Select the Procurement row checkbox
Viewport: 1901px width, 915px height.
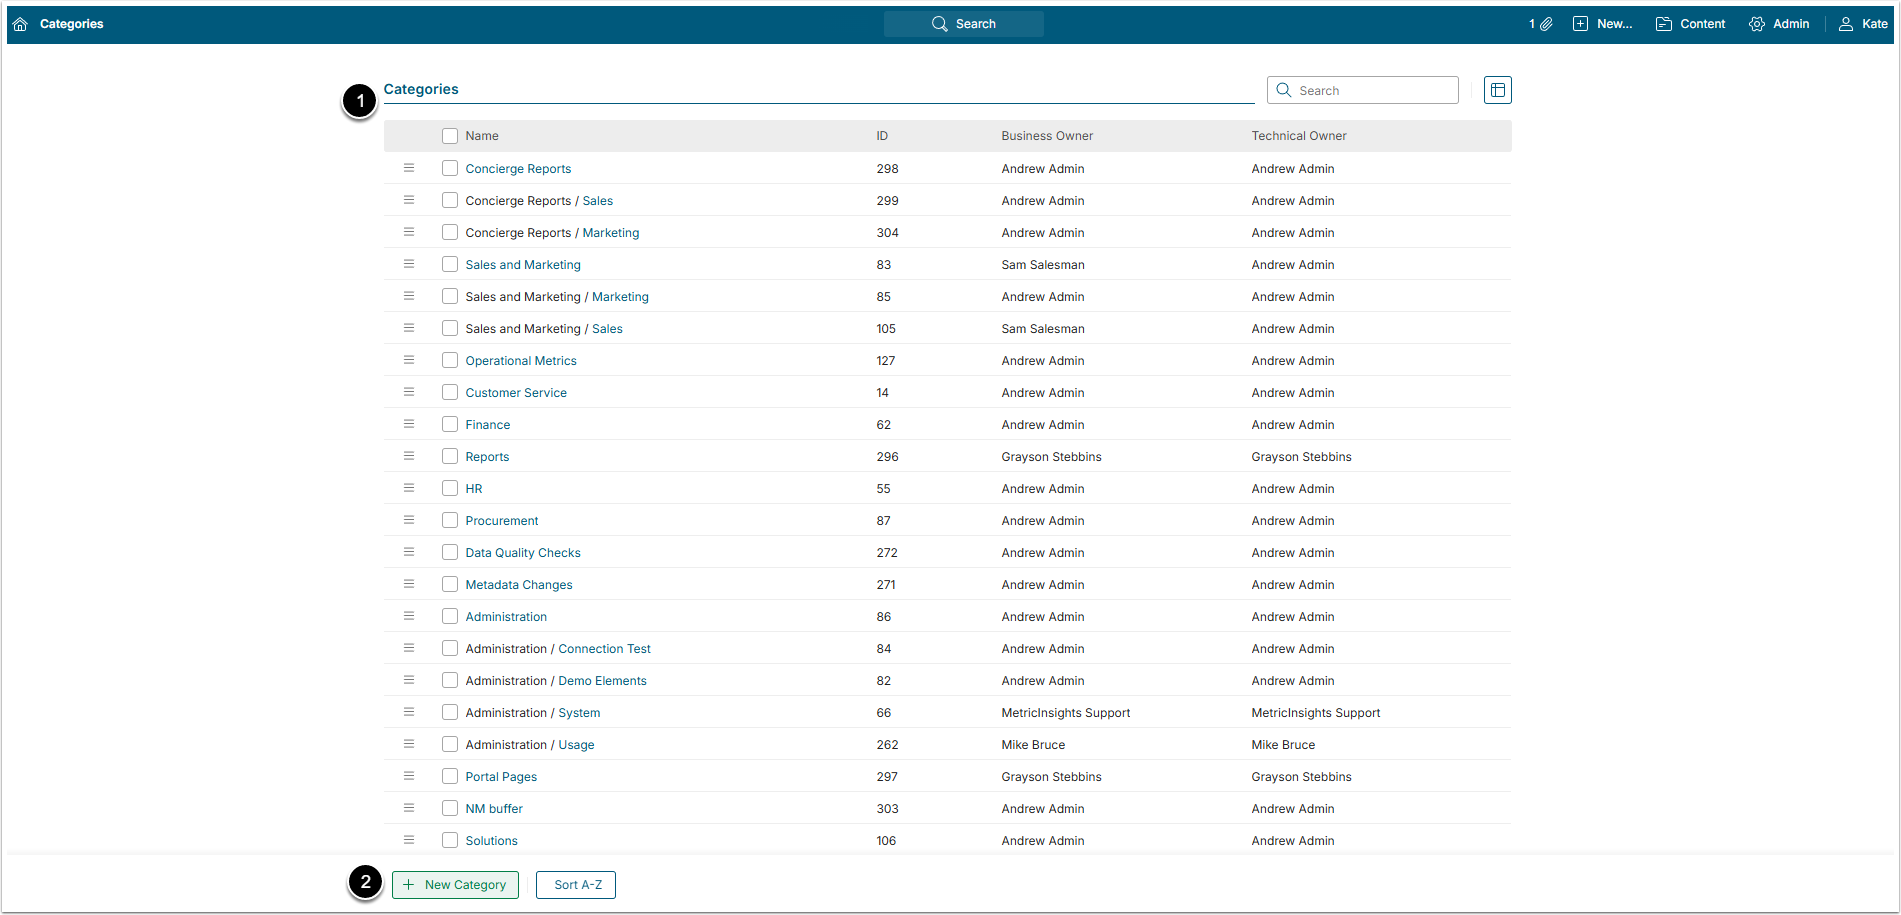[450, 520]
